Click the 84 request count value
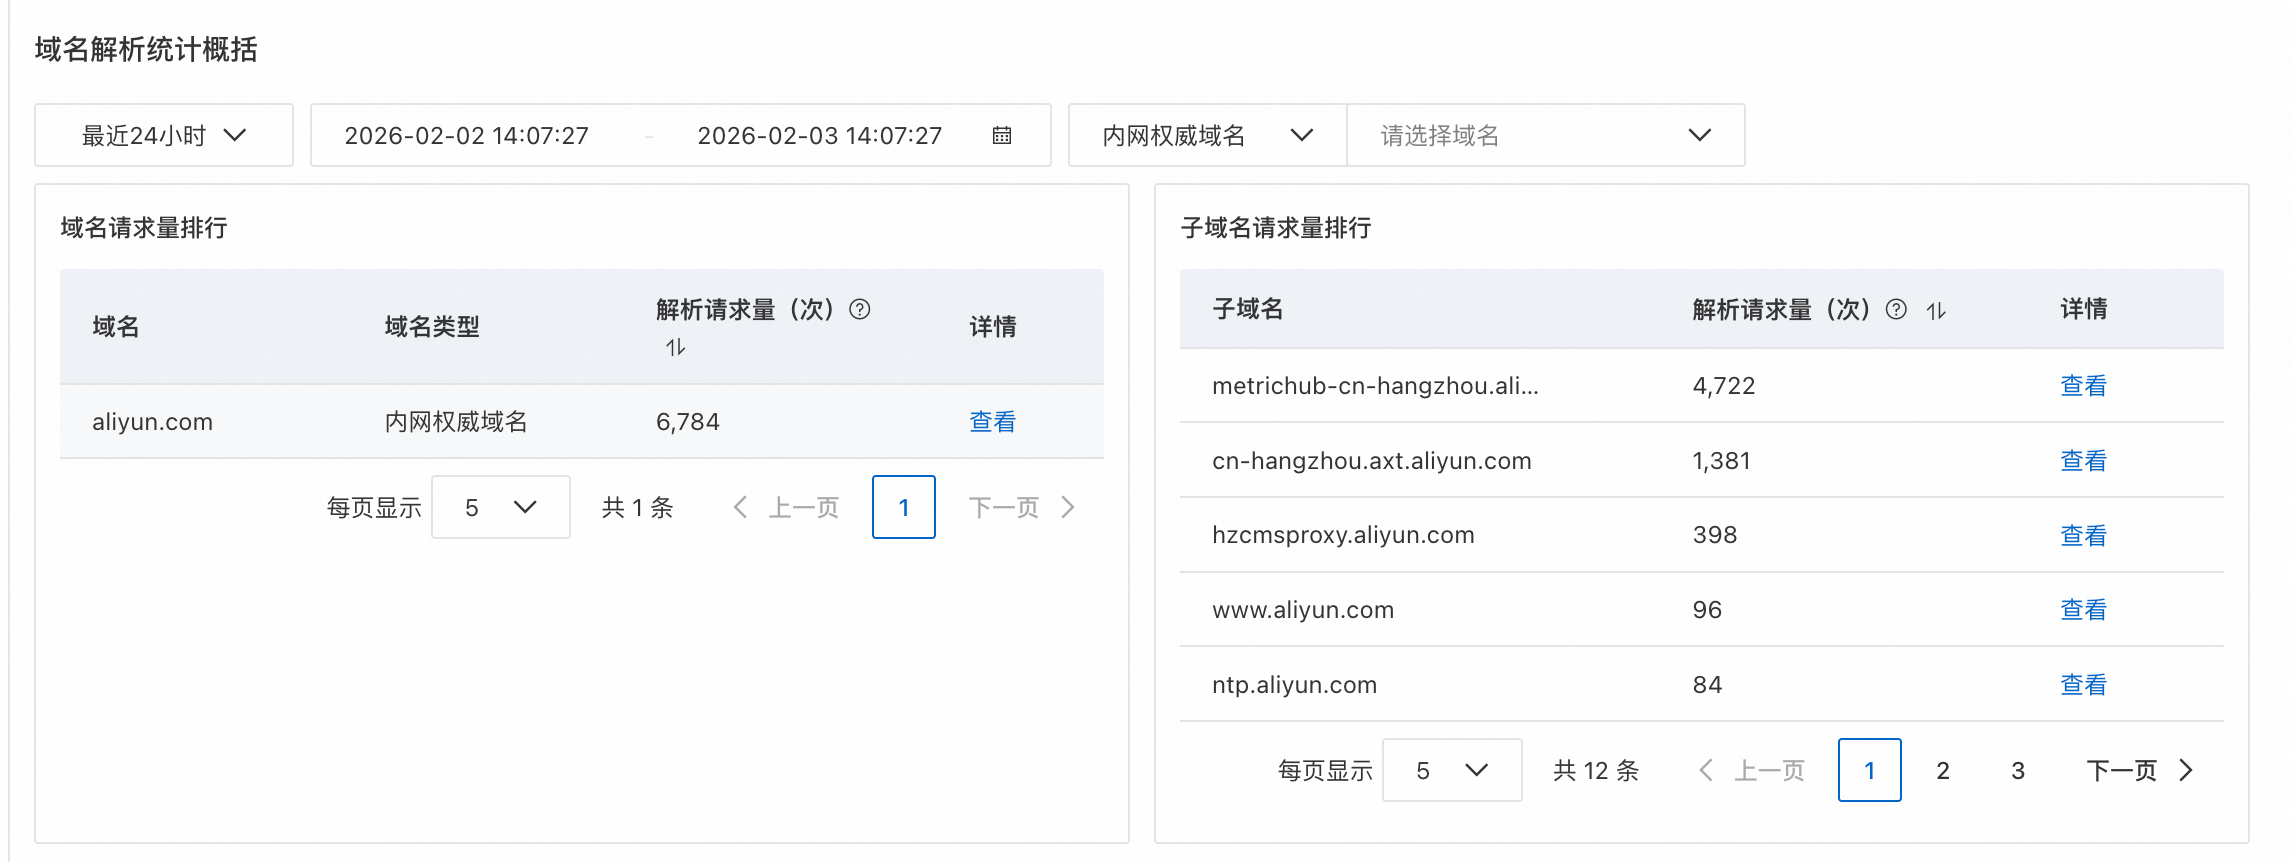The width and height of the screenshot is (2292, 862). point(1707,685)
